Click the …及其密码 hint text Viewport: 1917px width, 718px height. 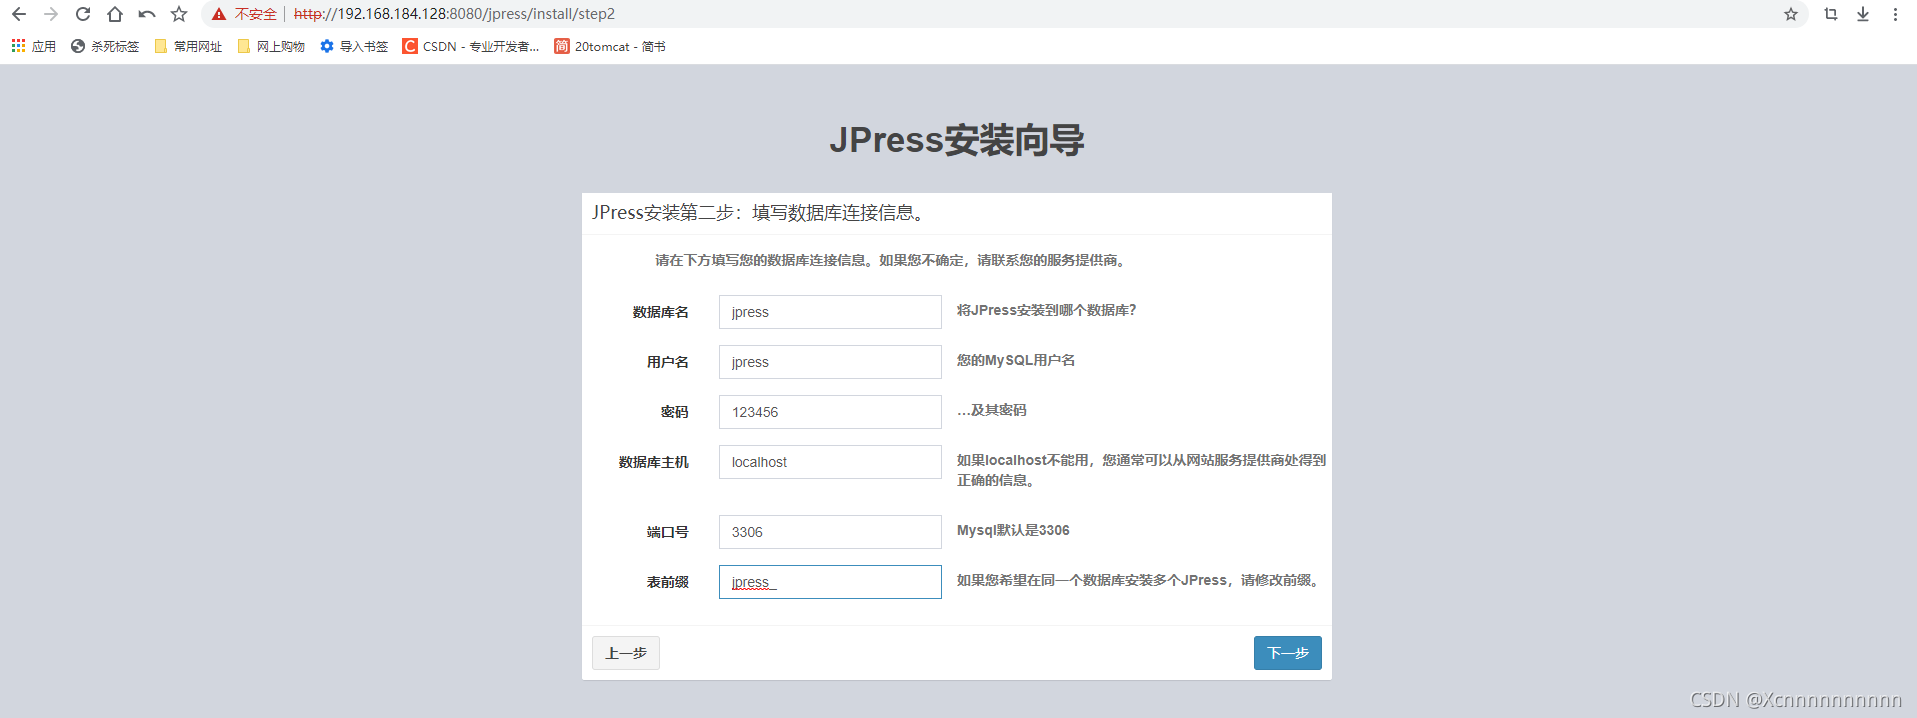[992, 410]
